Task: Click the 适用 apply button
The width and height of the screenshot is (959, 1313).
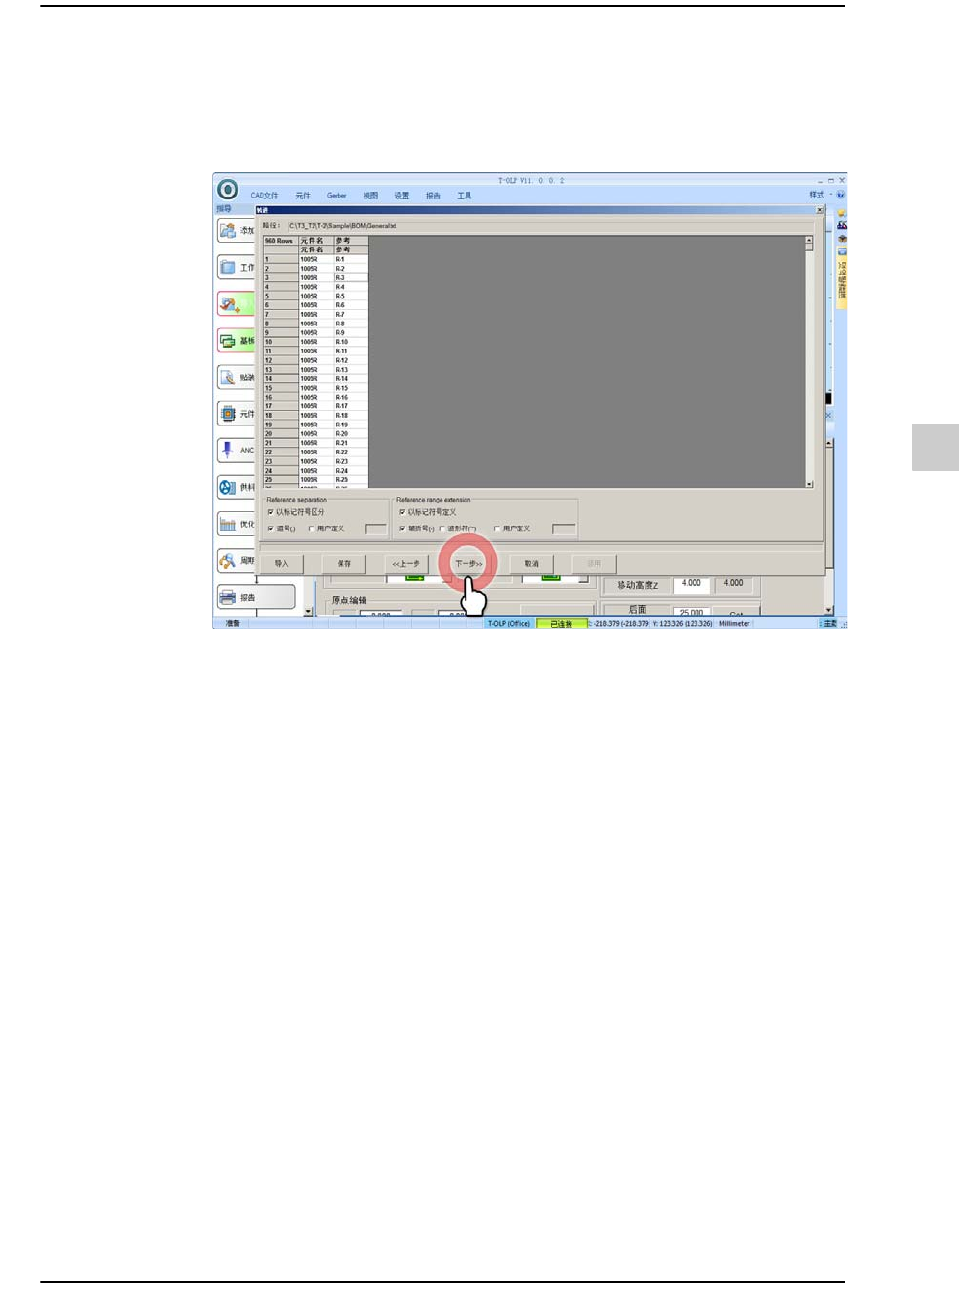Action: [x=594, y=564]
